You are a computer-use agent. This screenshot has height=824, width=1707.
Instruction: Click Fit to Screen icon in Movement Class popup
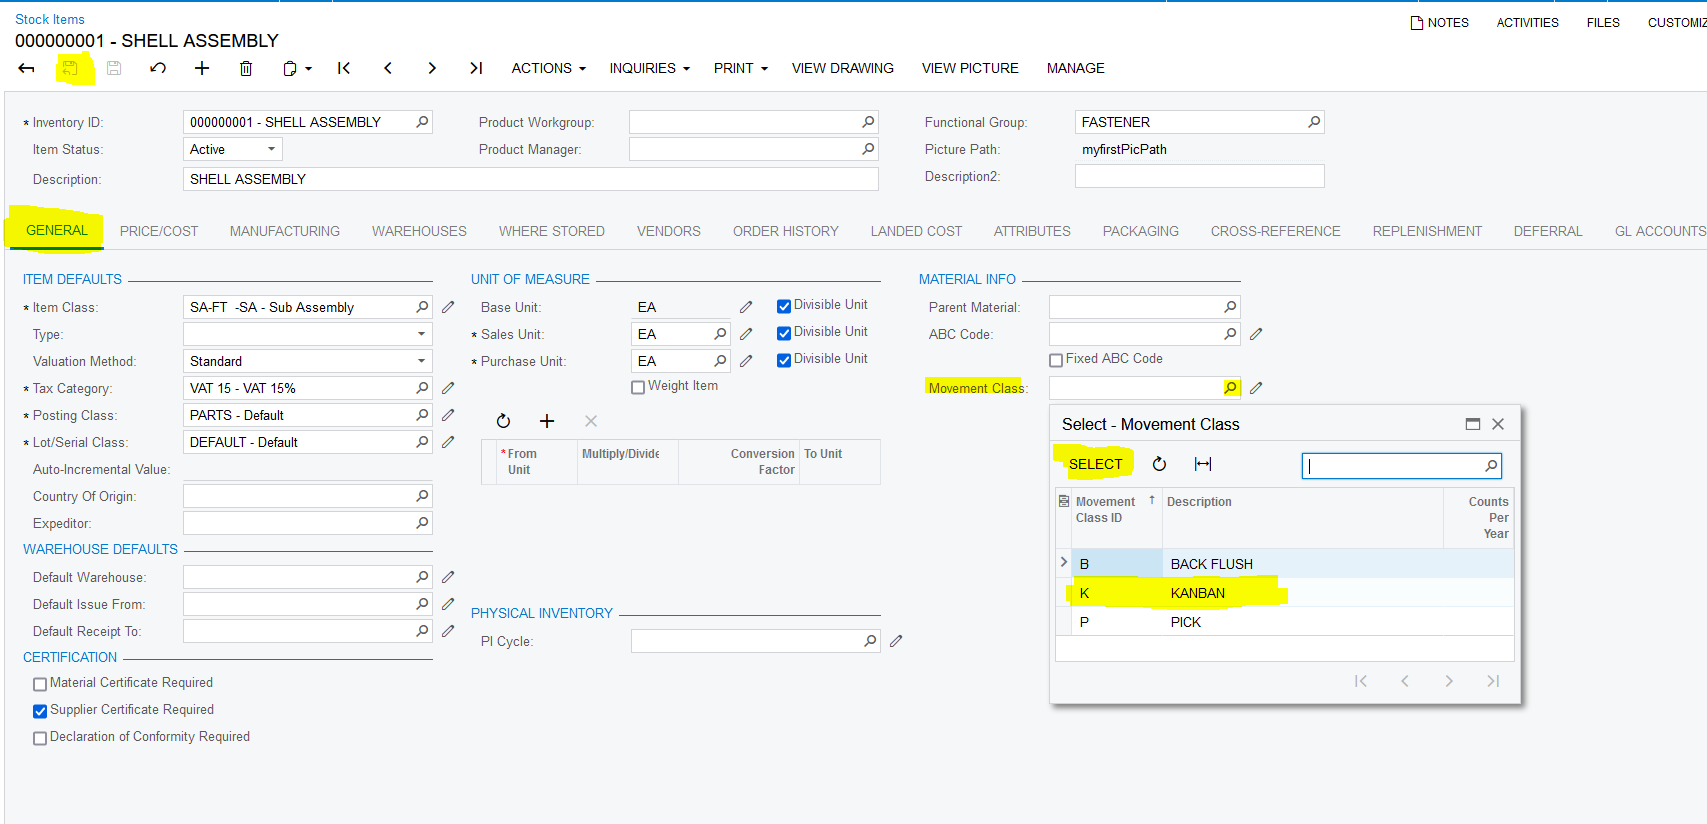point(1203,464)
